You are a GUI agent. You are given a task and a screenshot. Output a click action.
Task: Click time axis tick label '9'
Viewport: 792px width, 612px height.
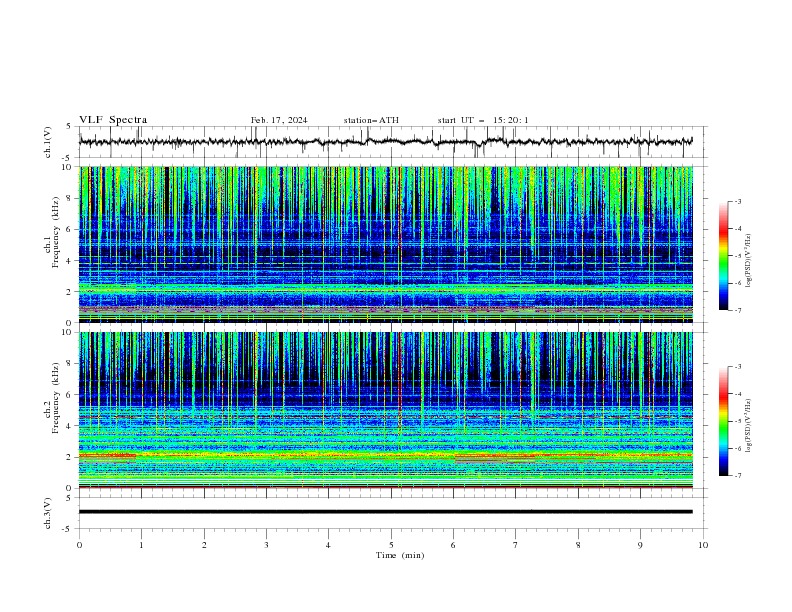(640, 545)
